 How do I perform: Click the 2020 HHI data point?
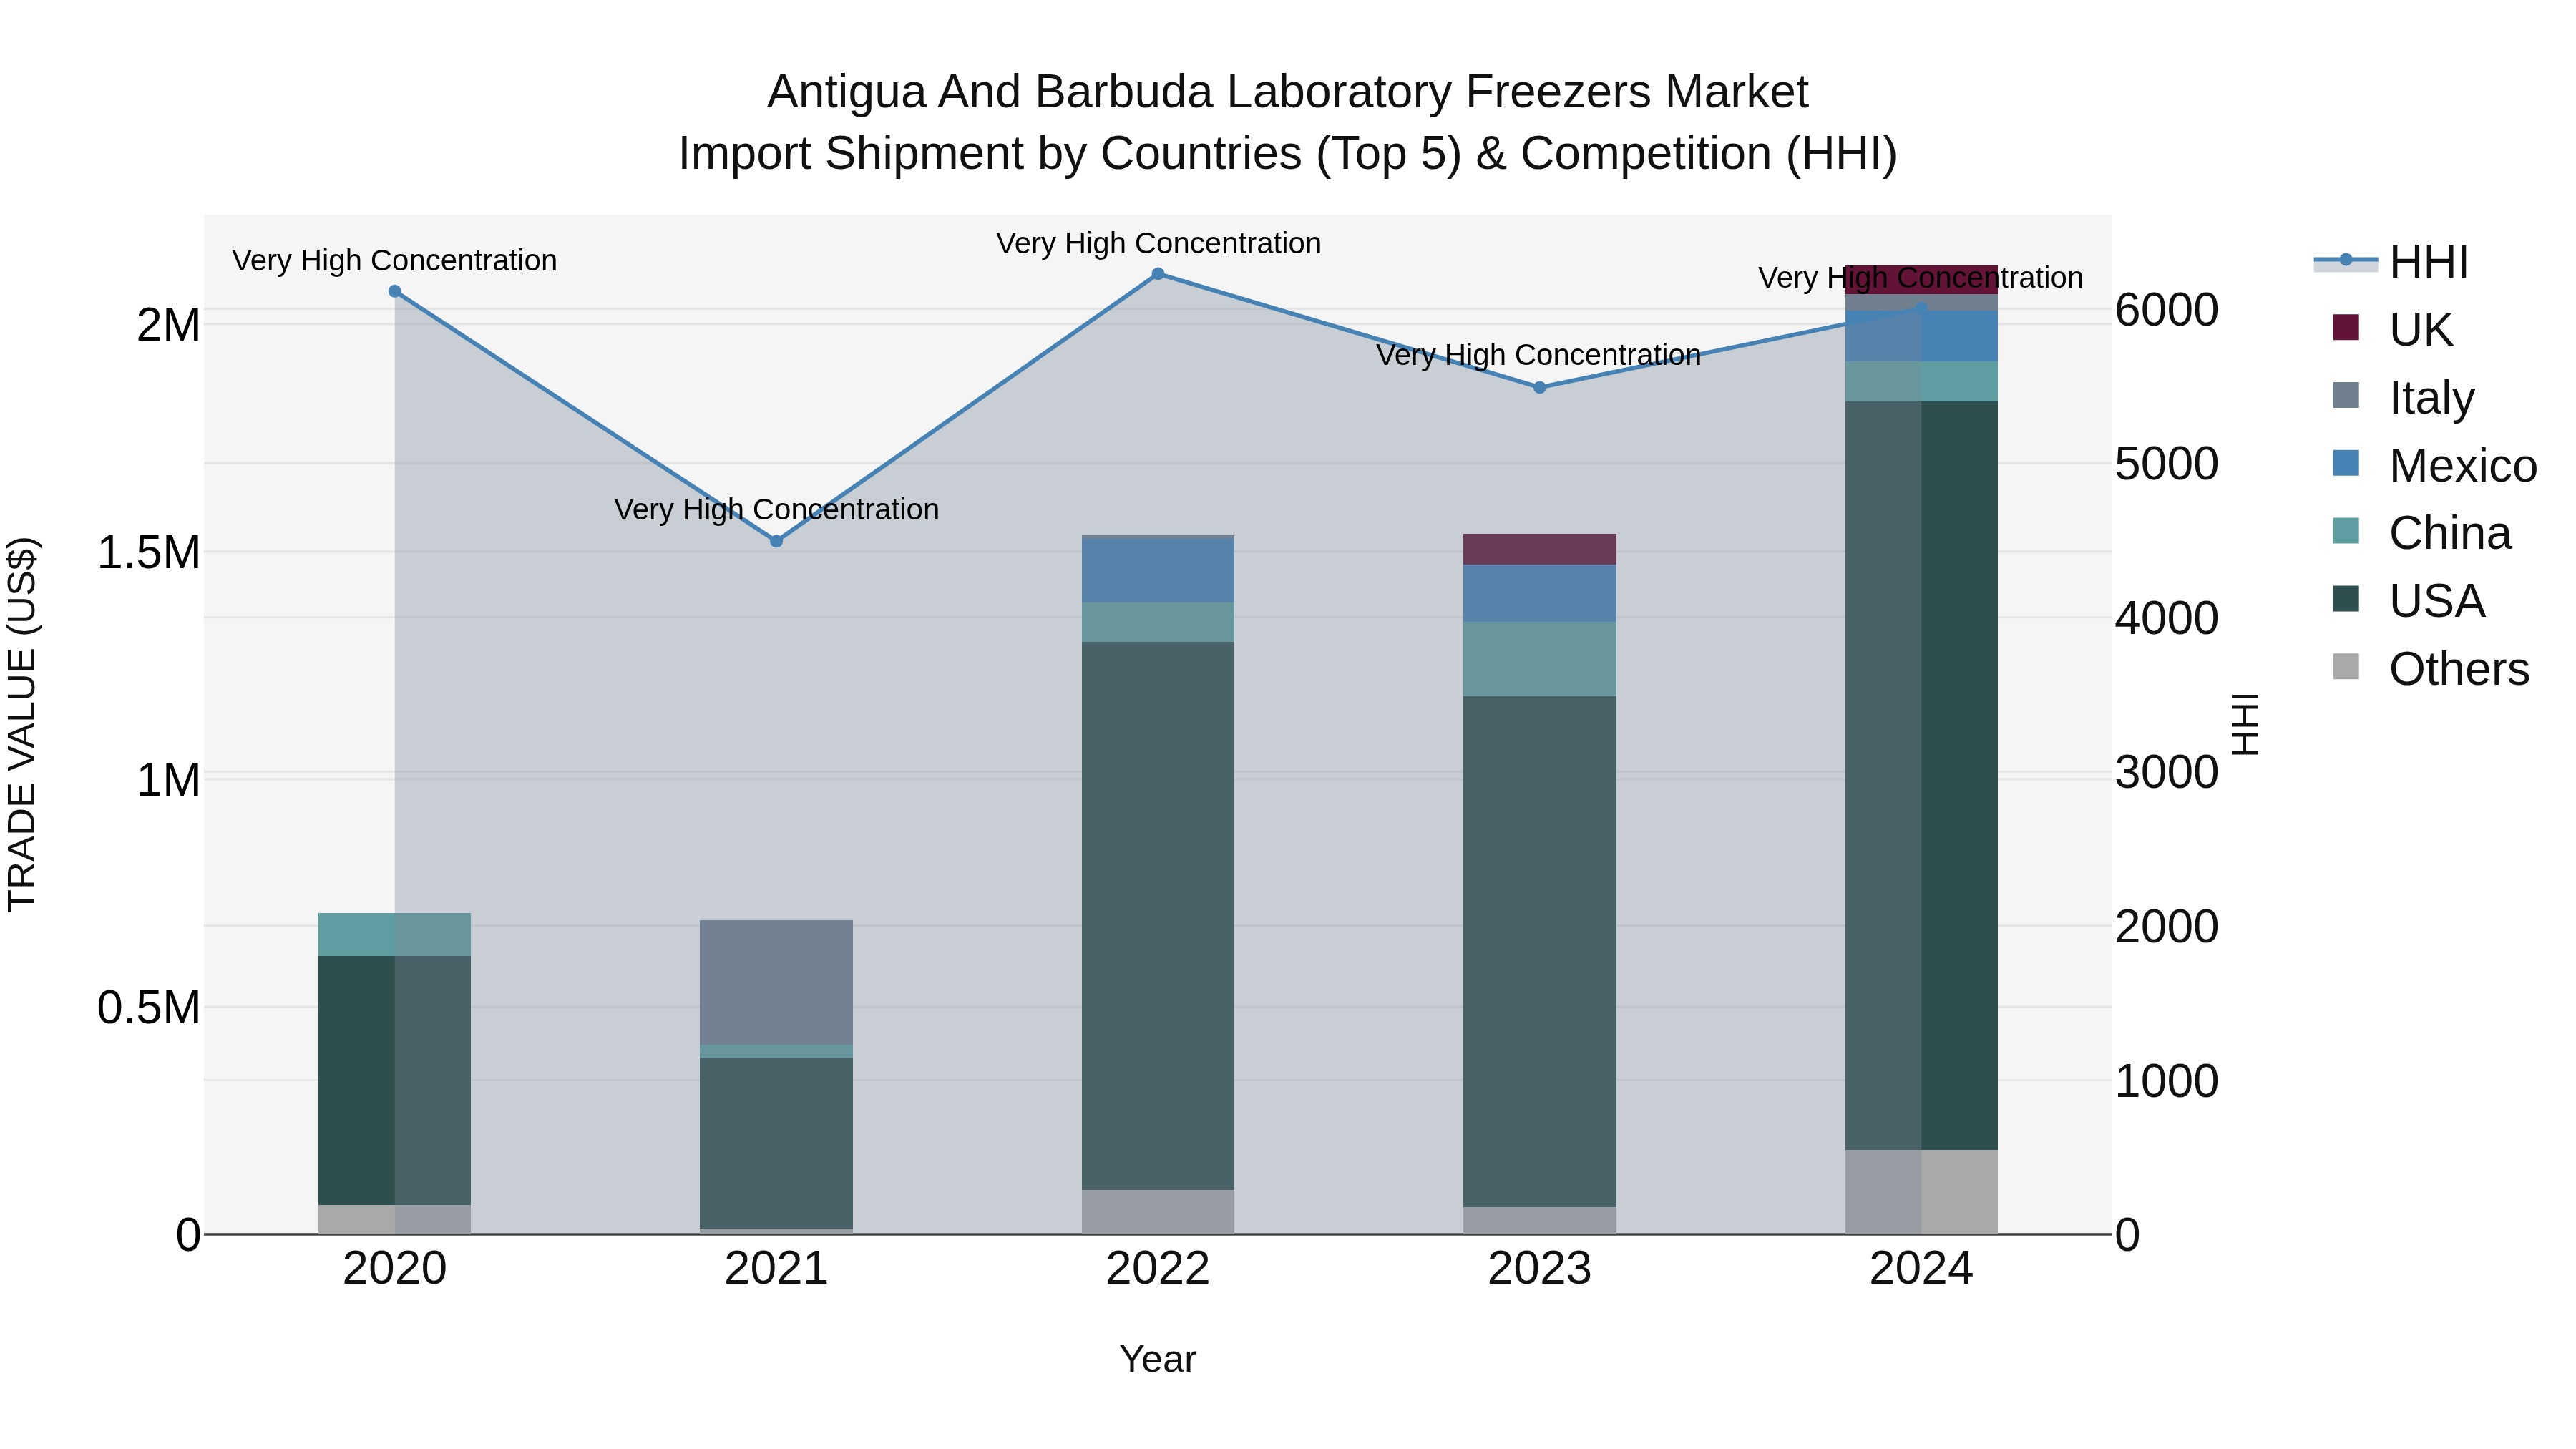(x=395, y=292)
